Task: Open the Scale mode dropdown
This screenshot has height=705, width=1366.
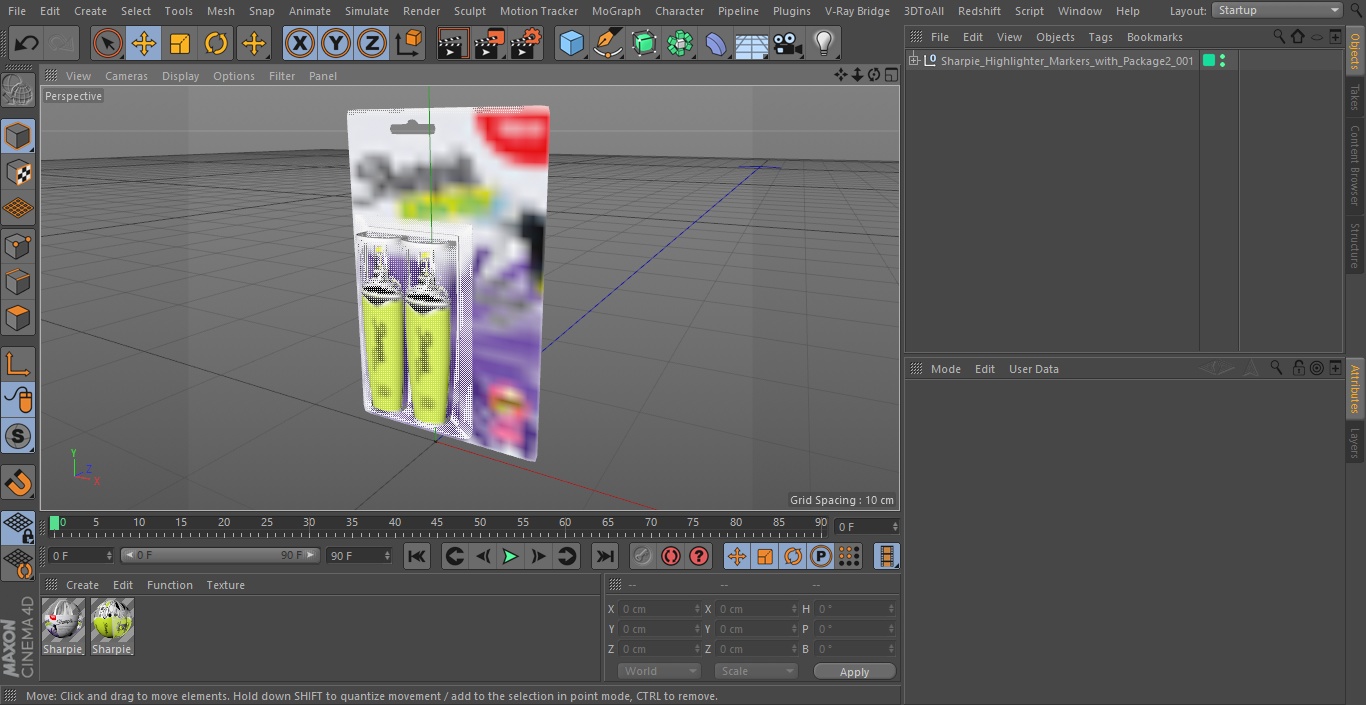Action: pos(756,672)
